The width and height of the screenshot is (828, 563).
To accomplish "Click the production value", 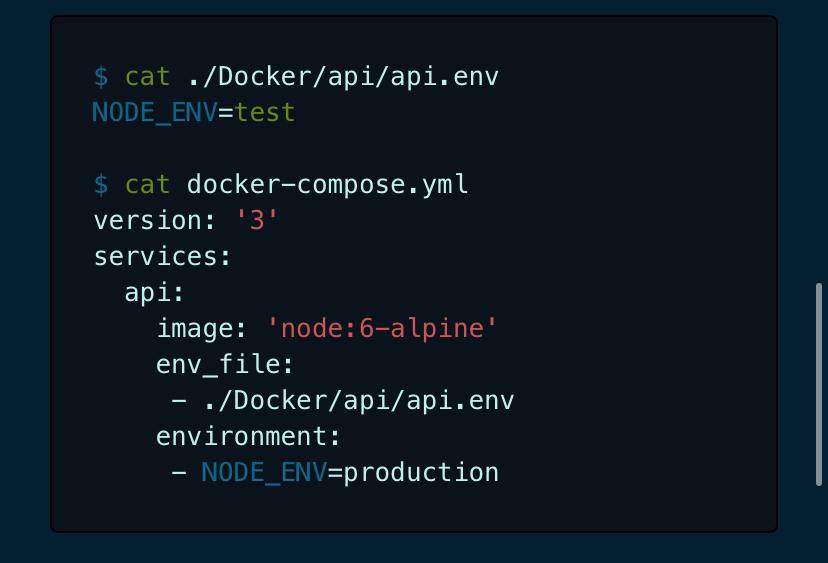I will pyautogui.click(x=421, y=472).
